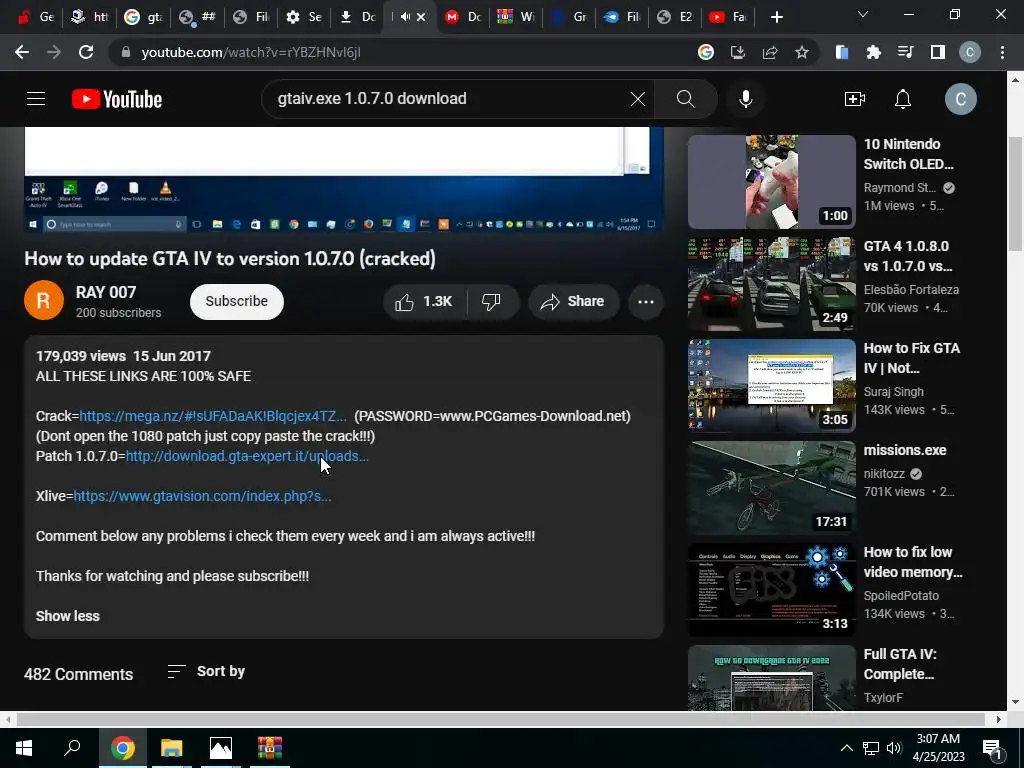Click the network icon in the system tray
The height and width of the screenshot is (768, 1024).
click(870, 748)
